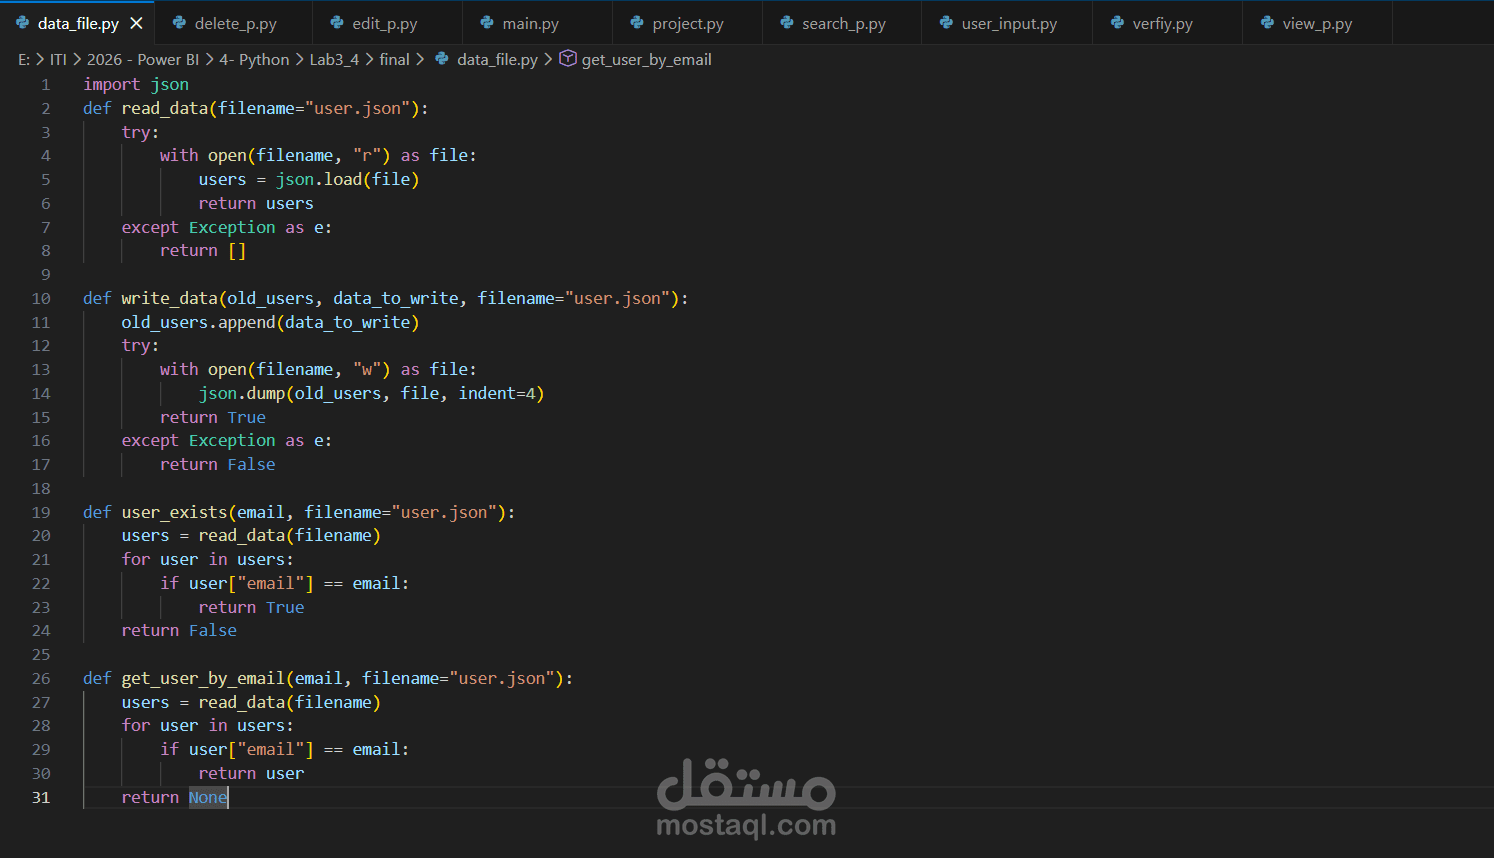Image resolution: width=1494 pixels, height=858 pixels.
Task: Click 'except Exception as e:' on line 16
Action: 227,441
